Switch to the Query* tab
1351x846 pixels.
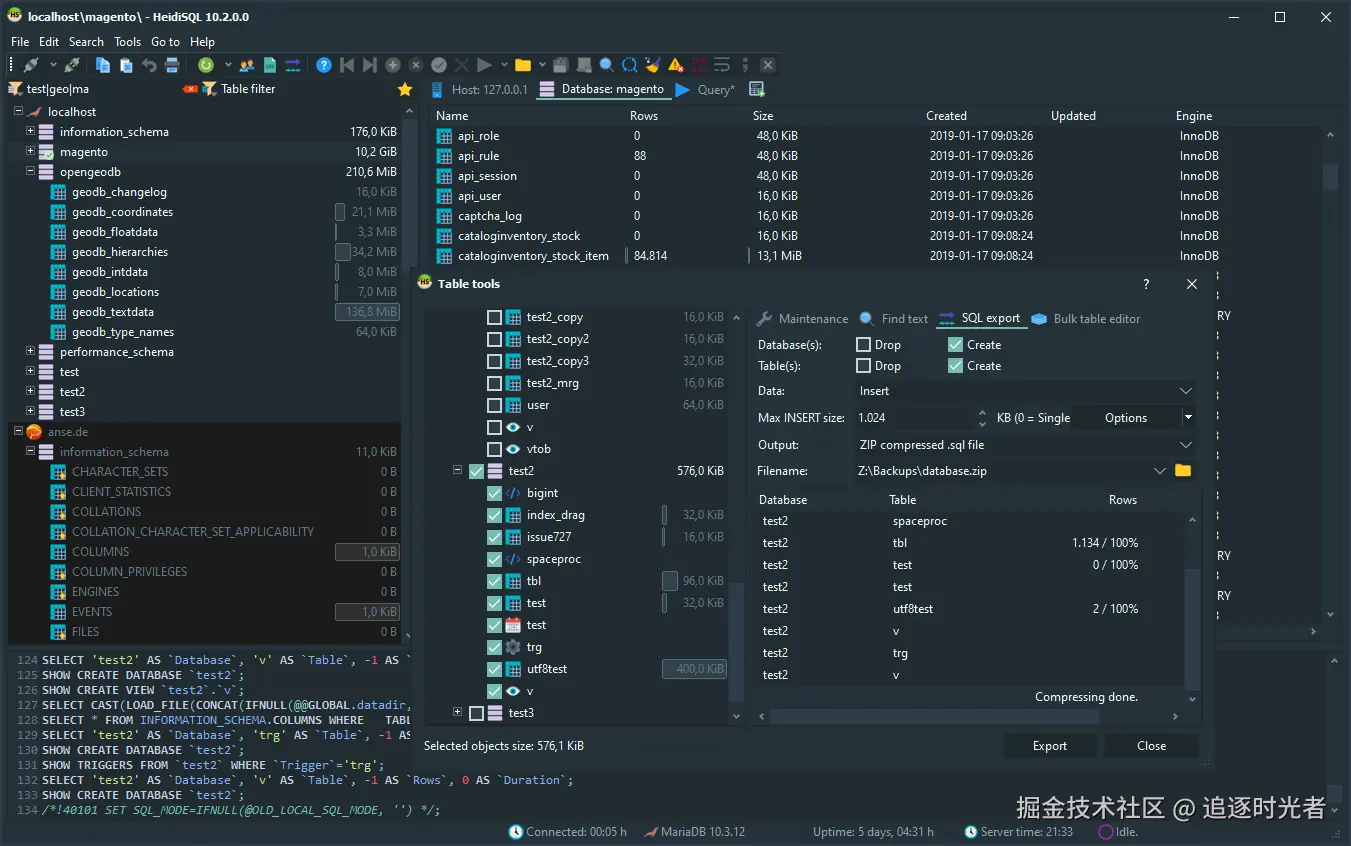tap(705, 89)
